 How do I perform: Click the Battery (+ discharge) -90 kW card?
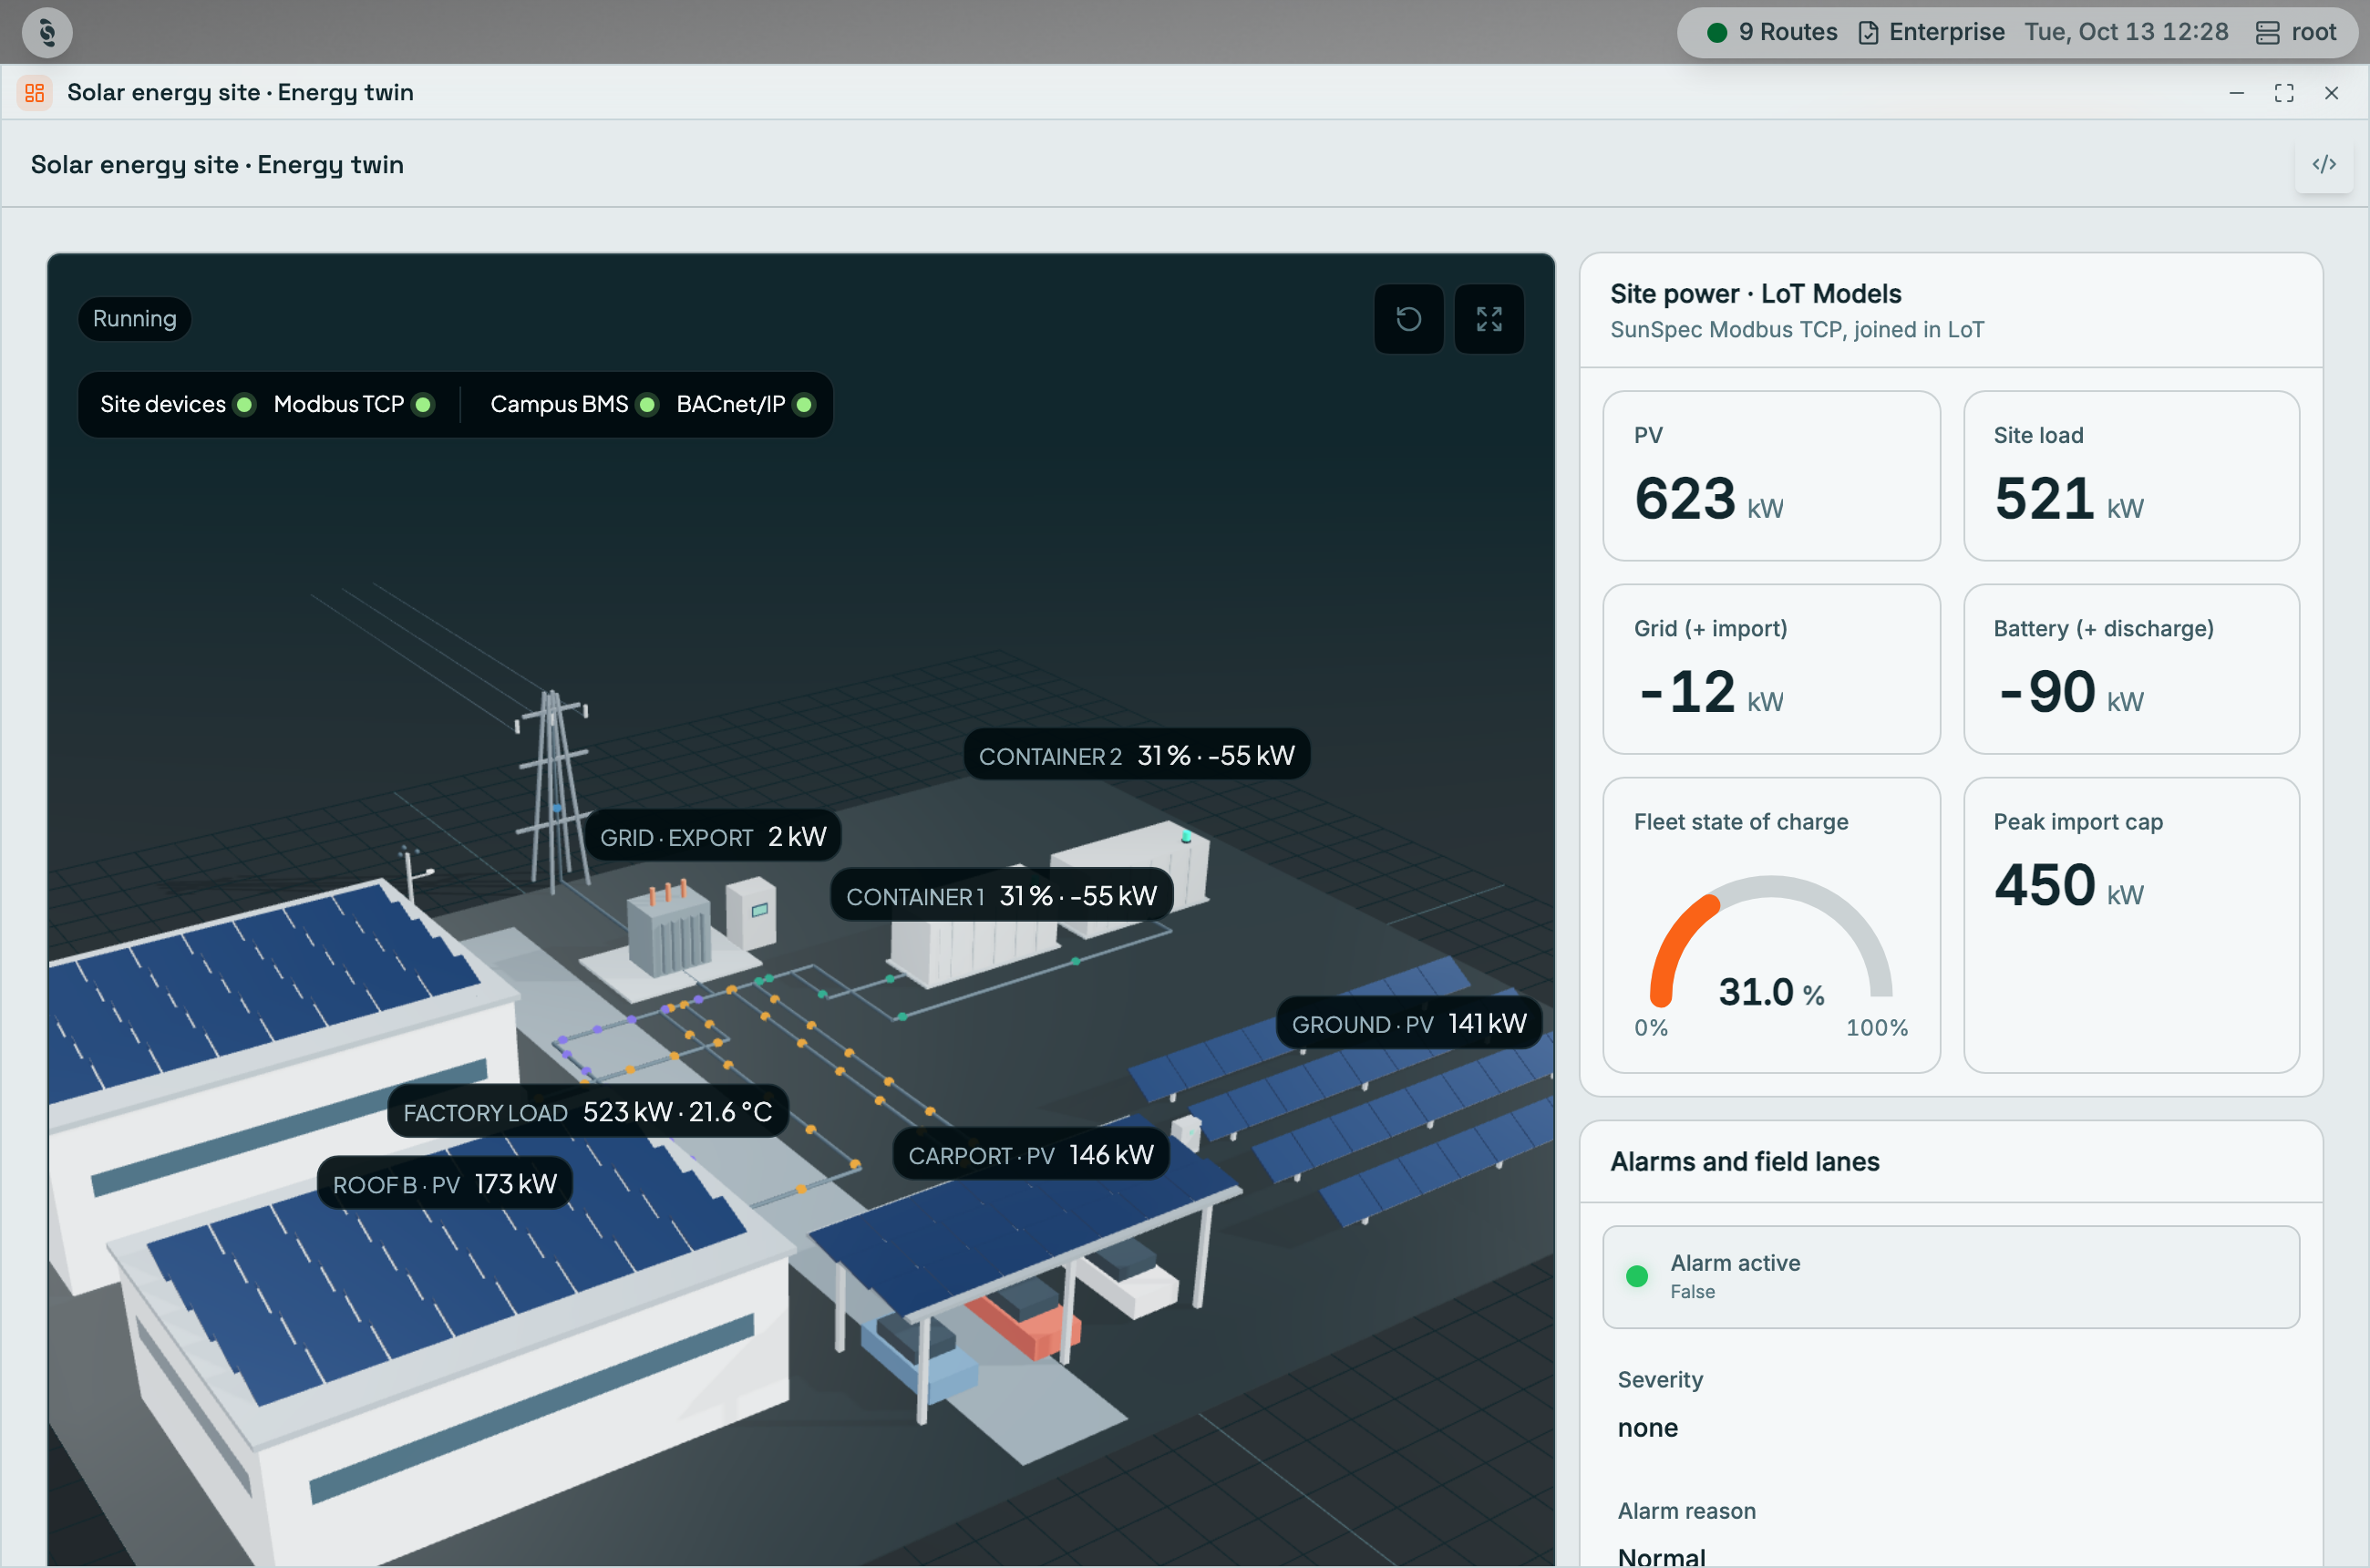(2131, 669)
